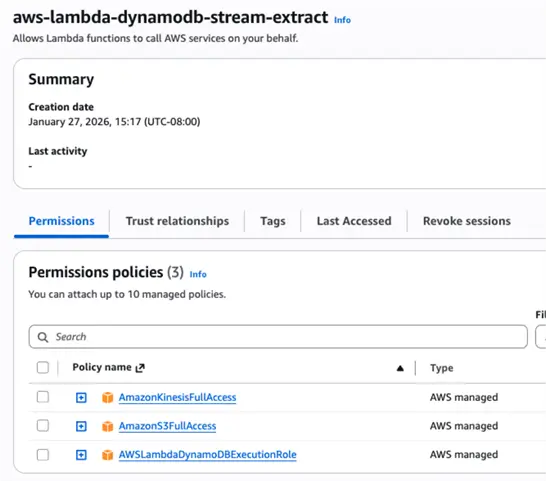Click the Info link beside the role name
This screenshot has width=546, height=481.
pyautogui.click(x=342, y=20)
